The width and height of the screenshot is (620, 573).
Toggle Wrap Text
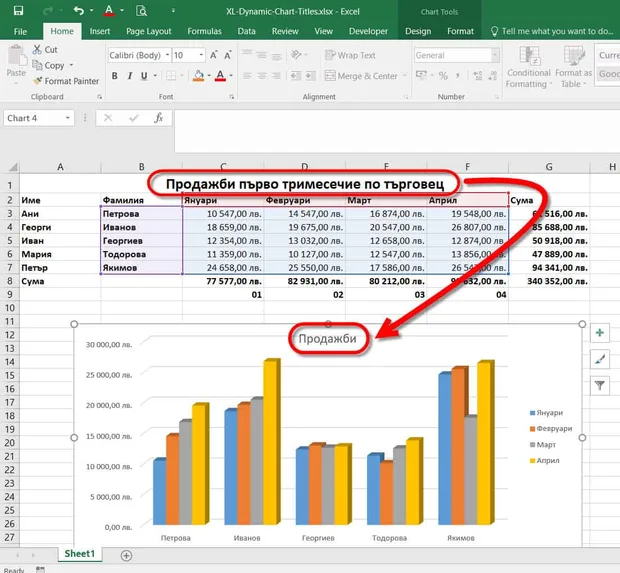pyautogui.click(x=350, y=55)
